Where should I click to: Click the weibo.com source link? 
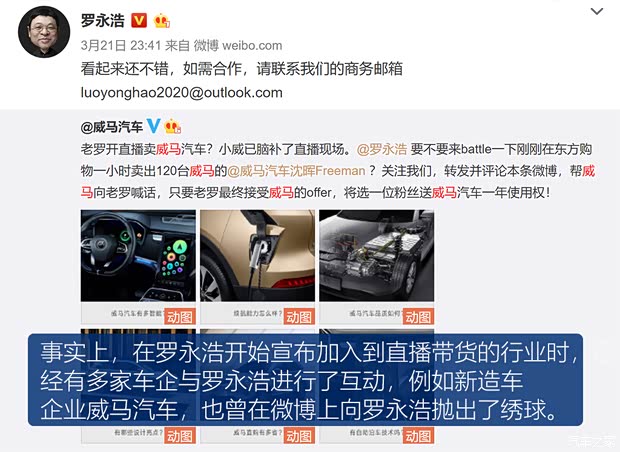pos(252,45)
